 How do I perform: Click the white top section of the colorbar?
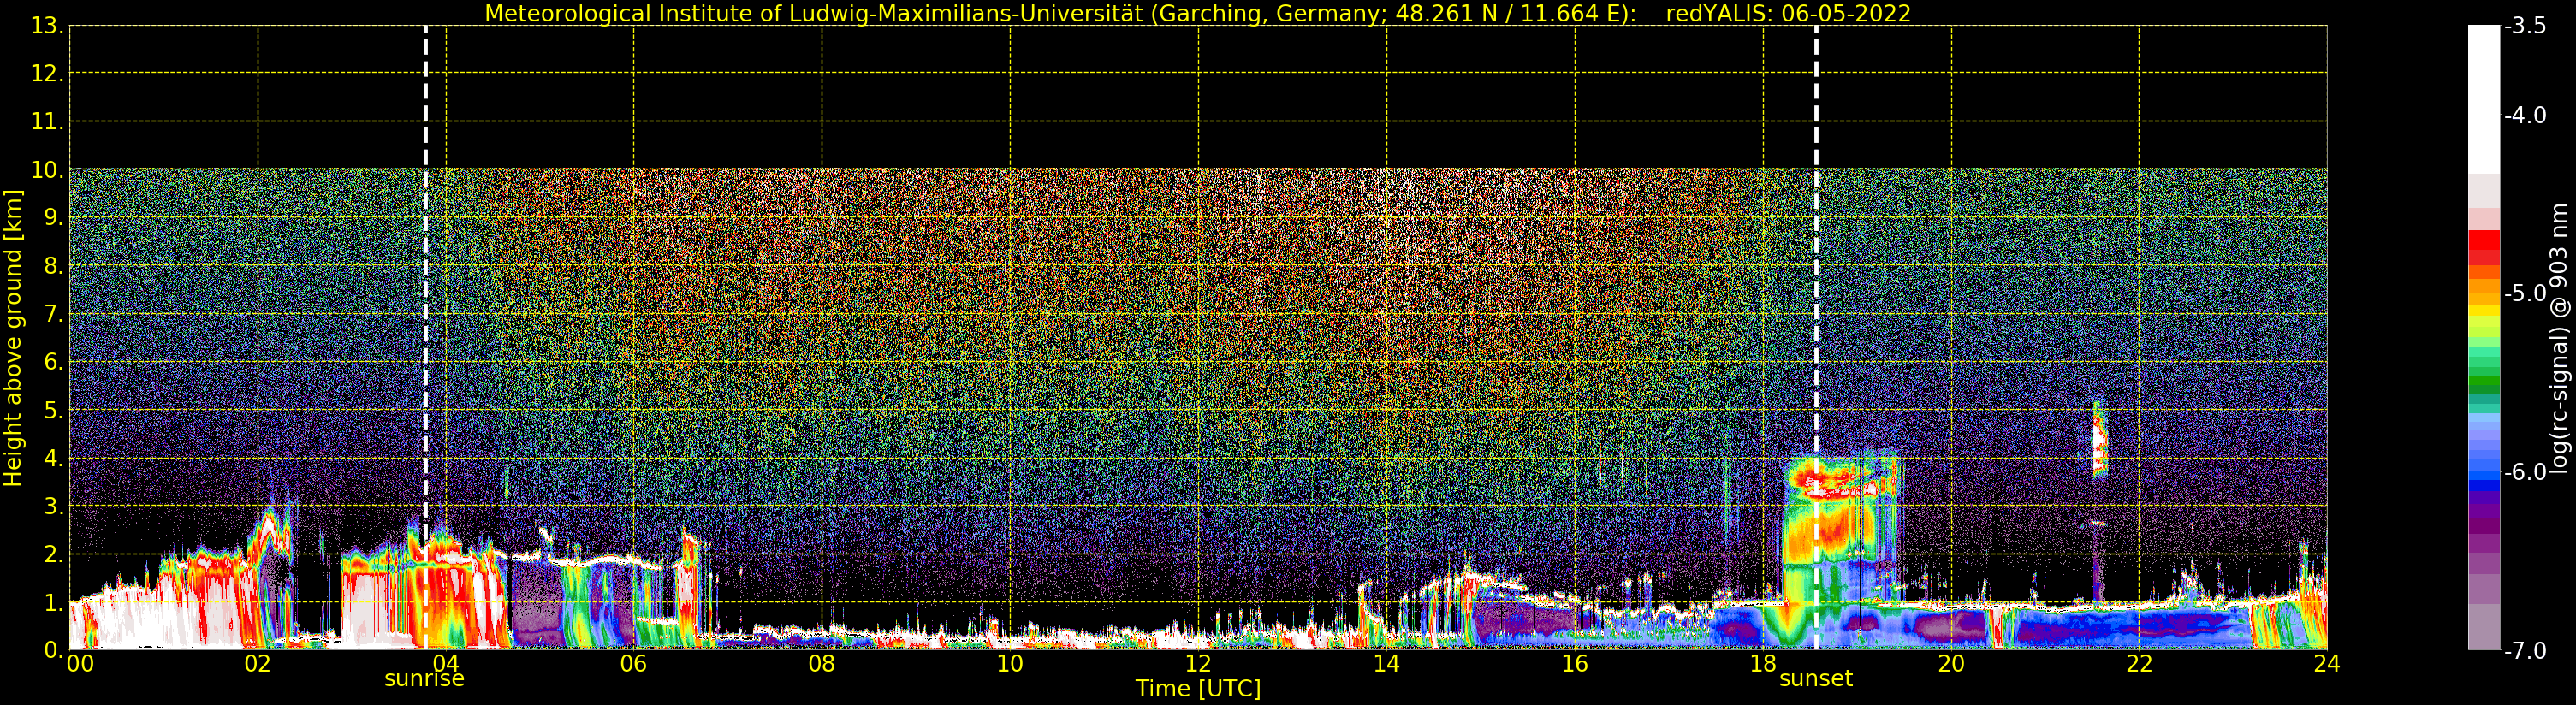tap(2484, 100)
